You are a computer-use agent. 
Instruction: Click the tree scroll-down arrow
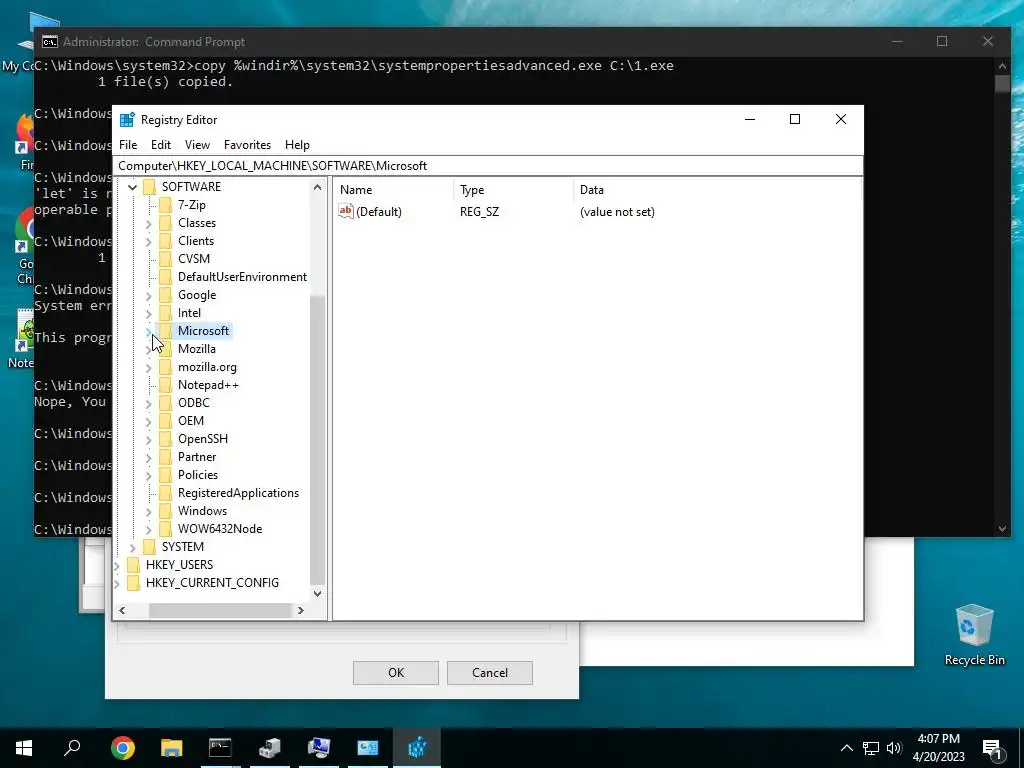click(317, 594)
